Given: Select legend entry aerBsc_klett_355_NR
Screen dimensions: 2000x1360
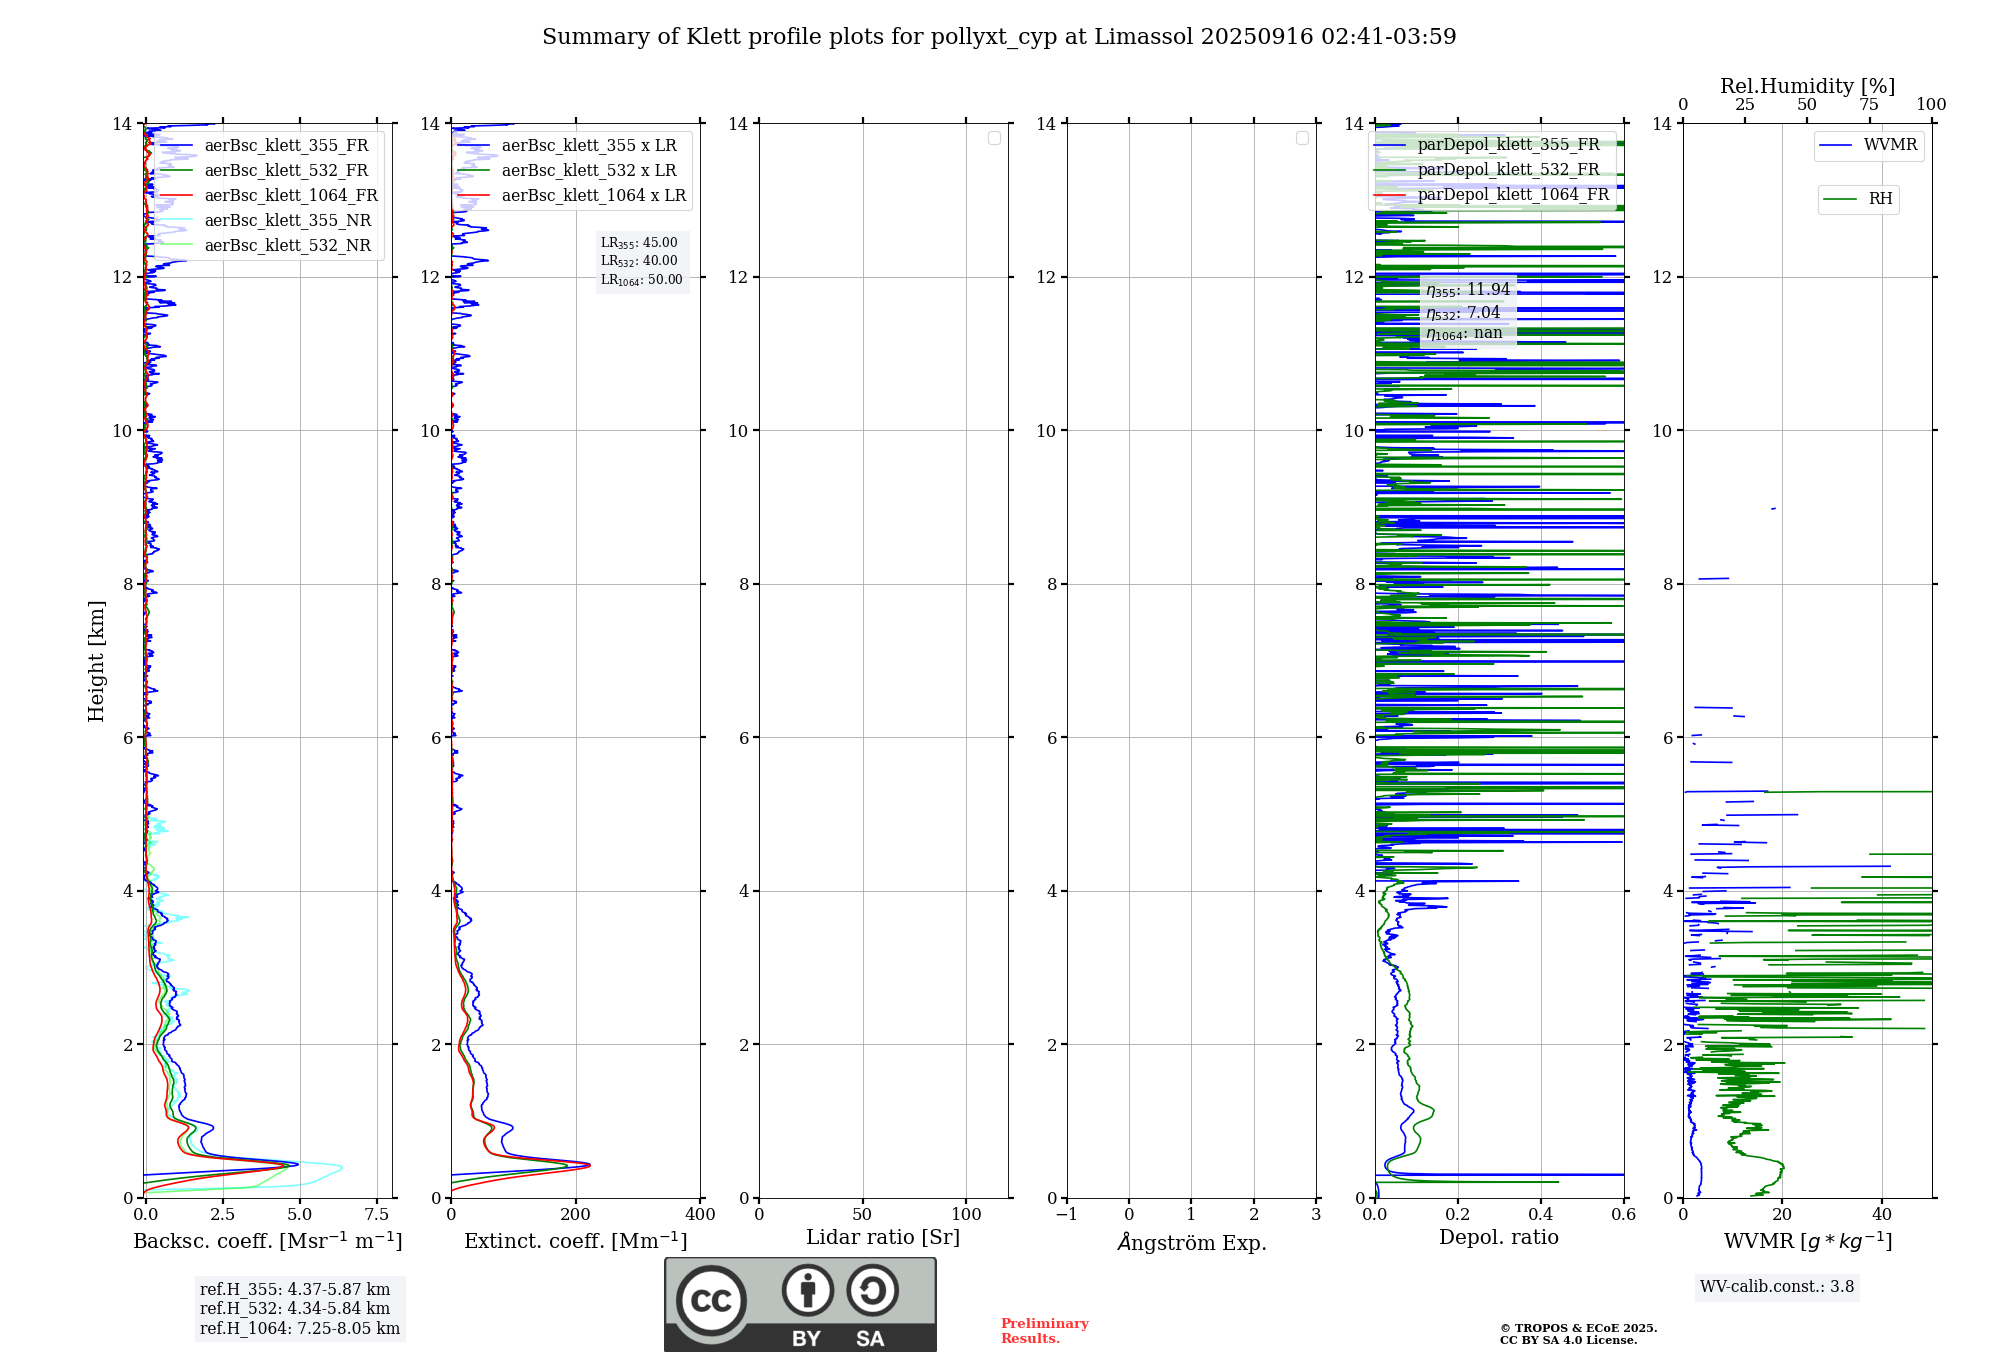Looking at the screenshot, I should tap(265, 221).
